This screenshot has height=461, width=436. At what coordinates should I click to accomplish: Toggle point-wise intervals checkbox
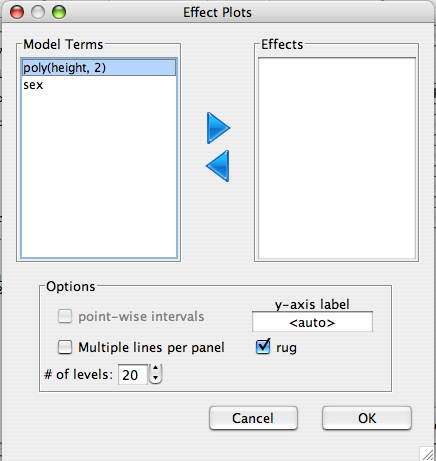(65, 316)
